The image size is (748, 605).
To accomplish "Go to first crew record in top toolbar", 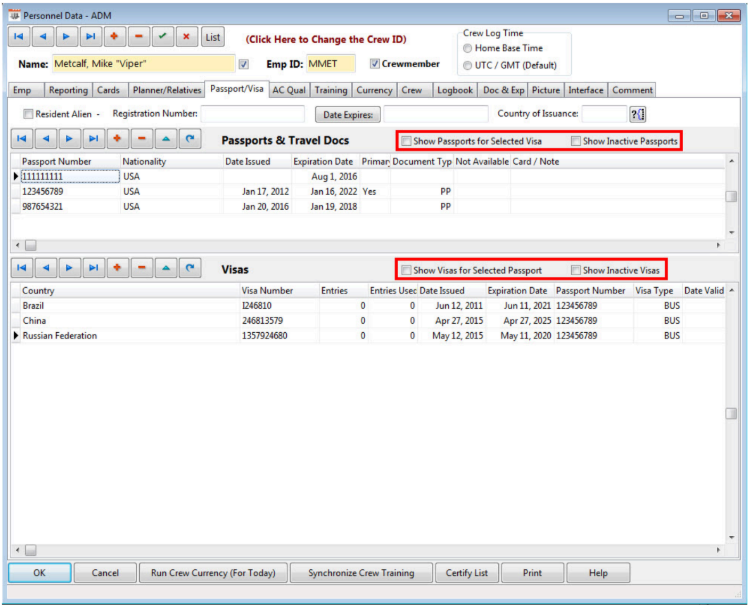I will (20, 37).
